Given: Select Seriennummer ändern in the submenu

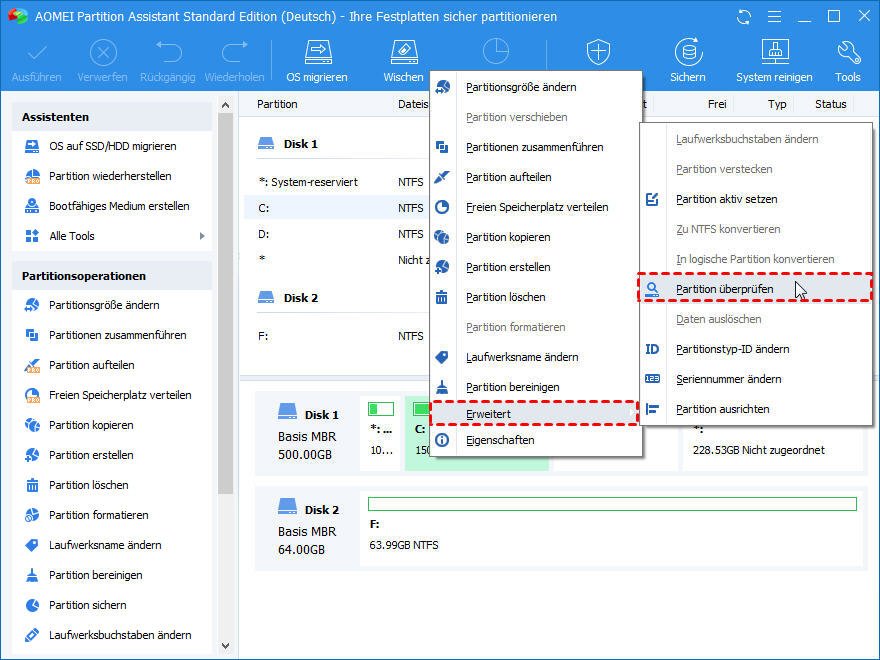Looking at the screenshot, I should click(755, 379).
